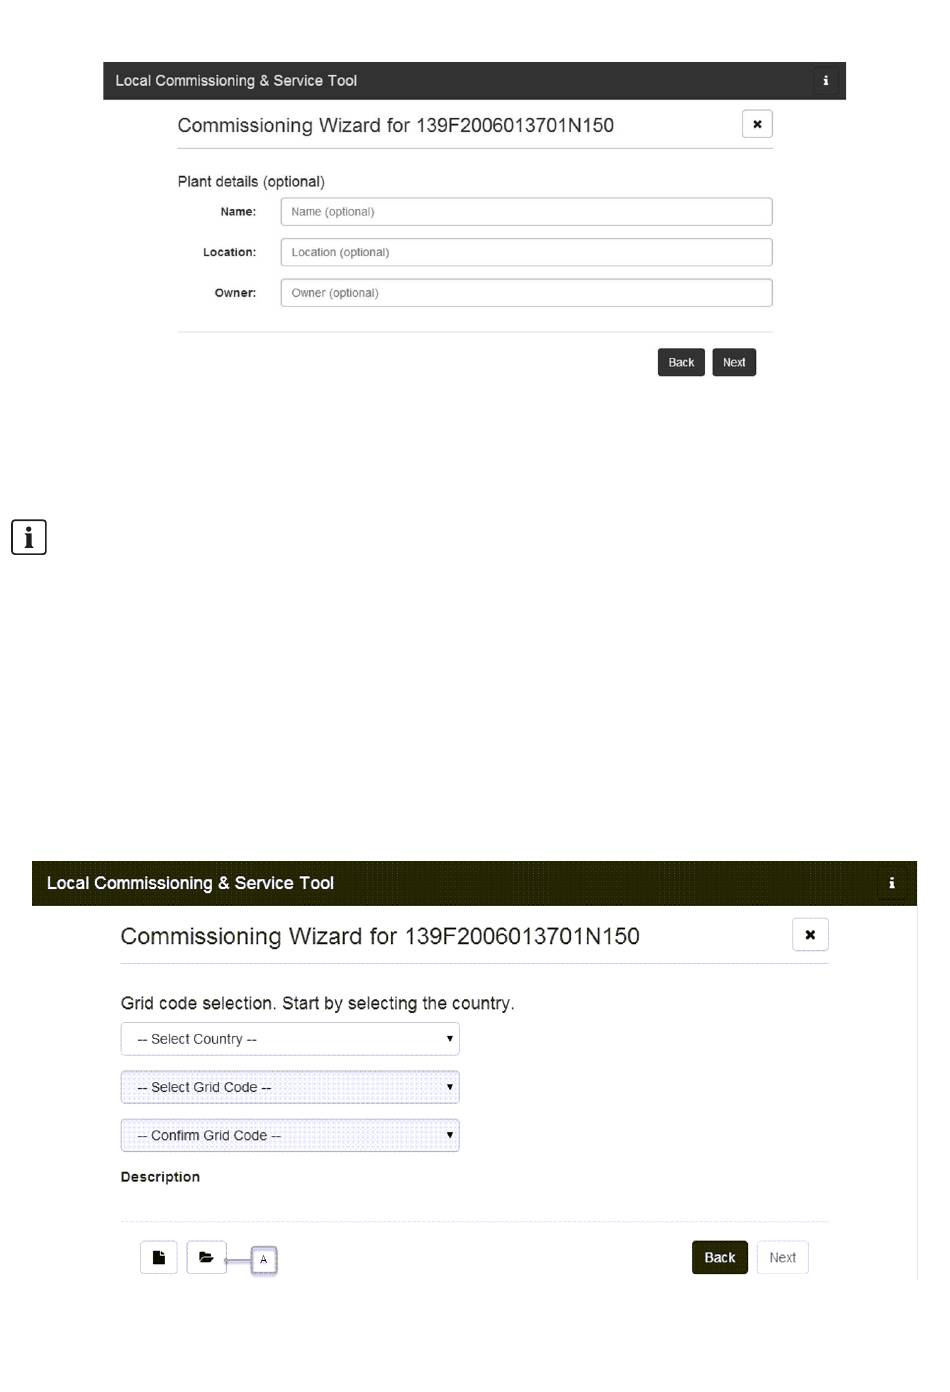Viewport: 950px width, 1392px height.
Task: Click Back button in Plant details step
Action: [x=681, y=362]
